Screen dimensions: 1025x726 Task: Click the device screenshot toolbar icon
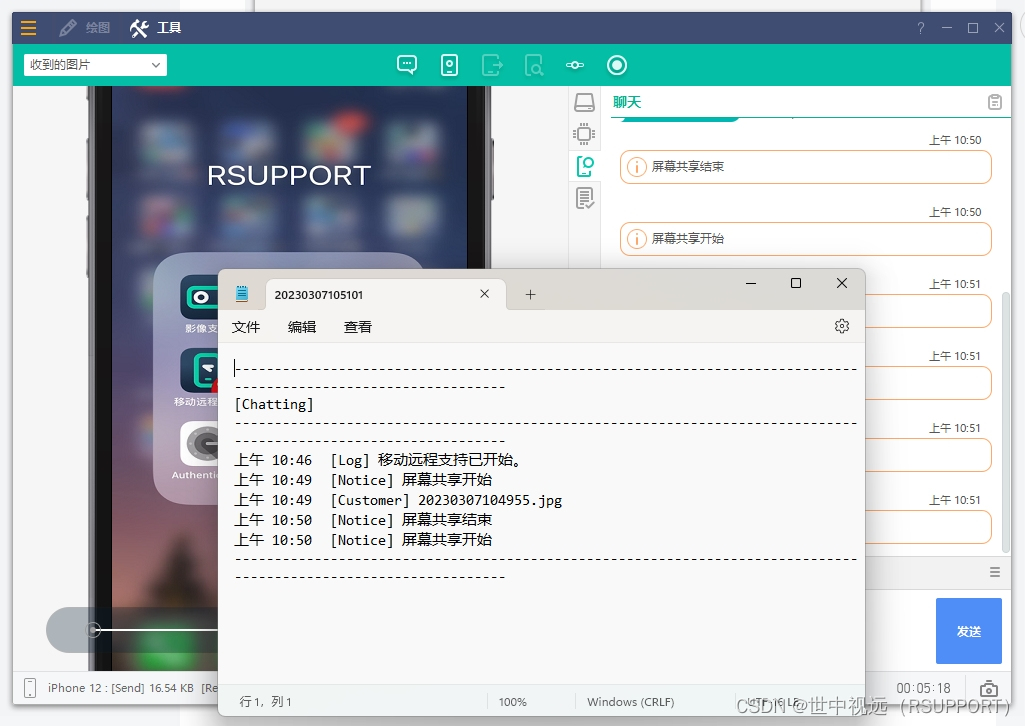pyautogui.click(x=449, y=65)
